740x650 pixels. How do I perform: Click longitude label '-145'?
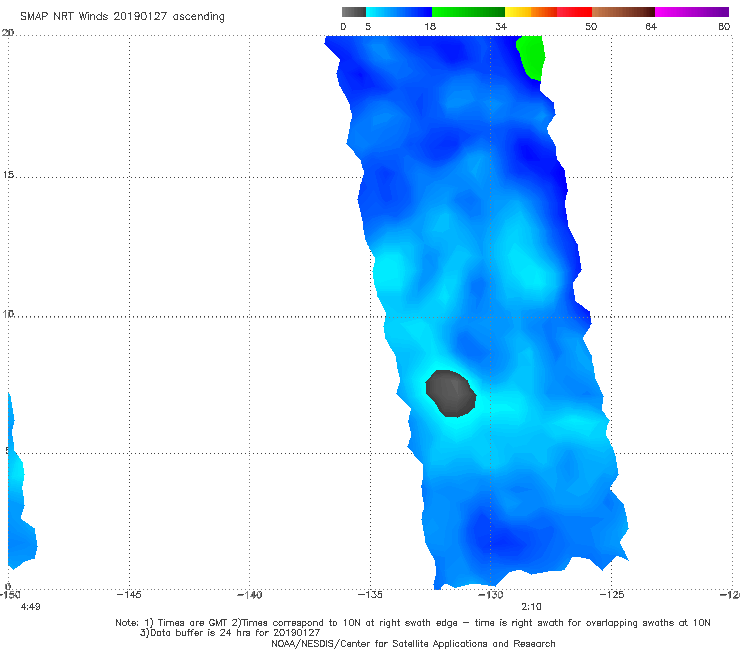(x=129, y=595)
